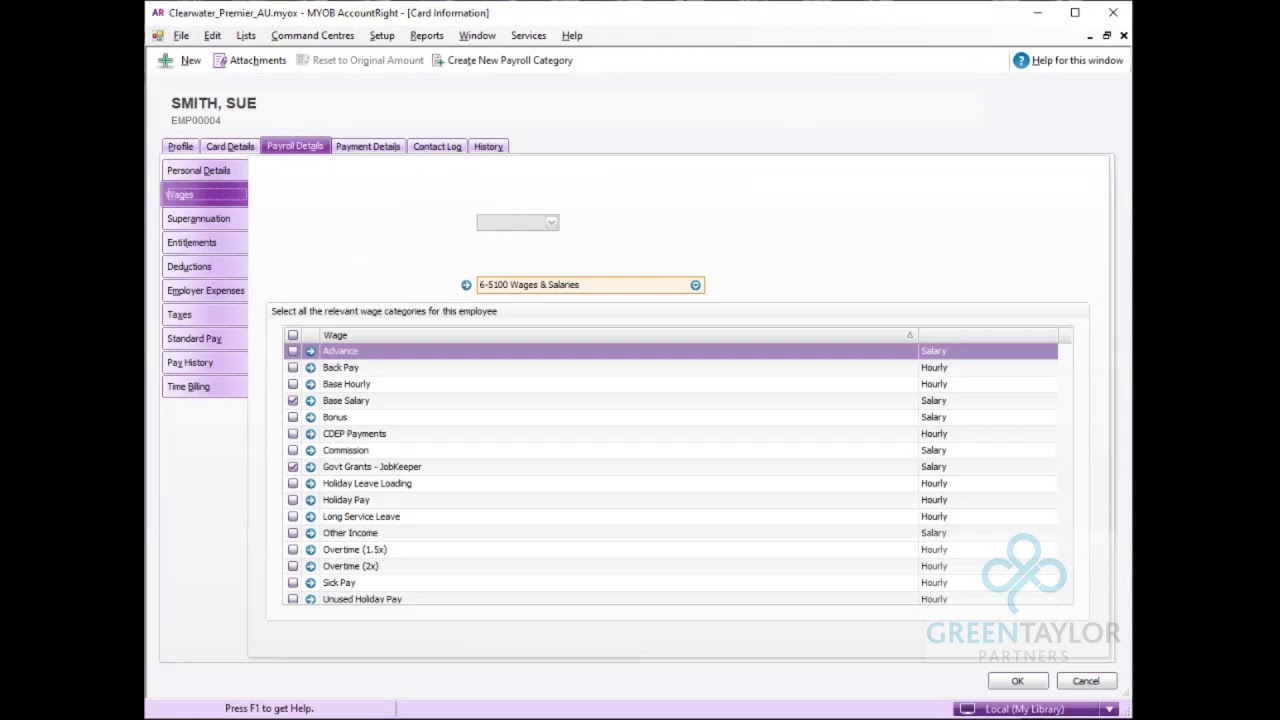
Task: Tick the Sick Pay checkbox
Action: coord(293,583)
